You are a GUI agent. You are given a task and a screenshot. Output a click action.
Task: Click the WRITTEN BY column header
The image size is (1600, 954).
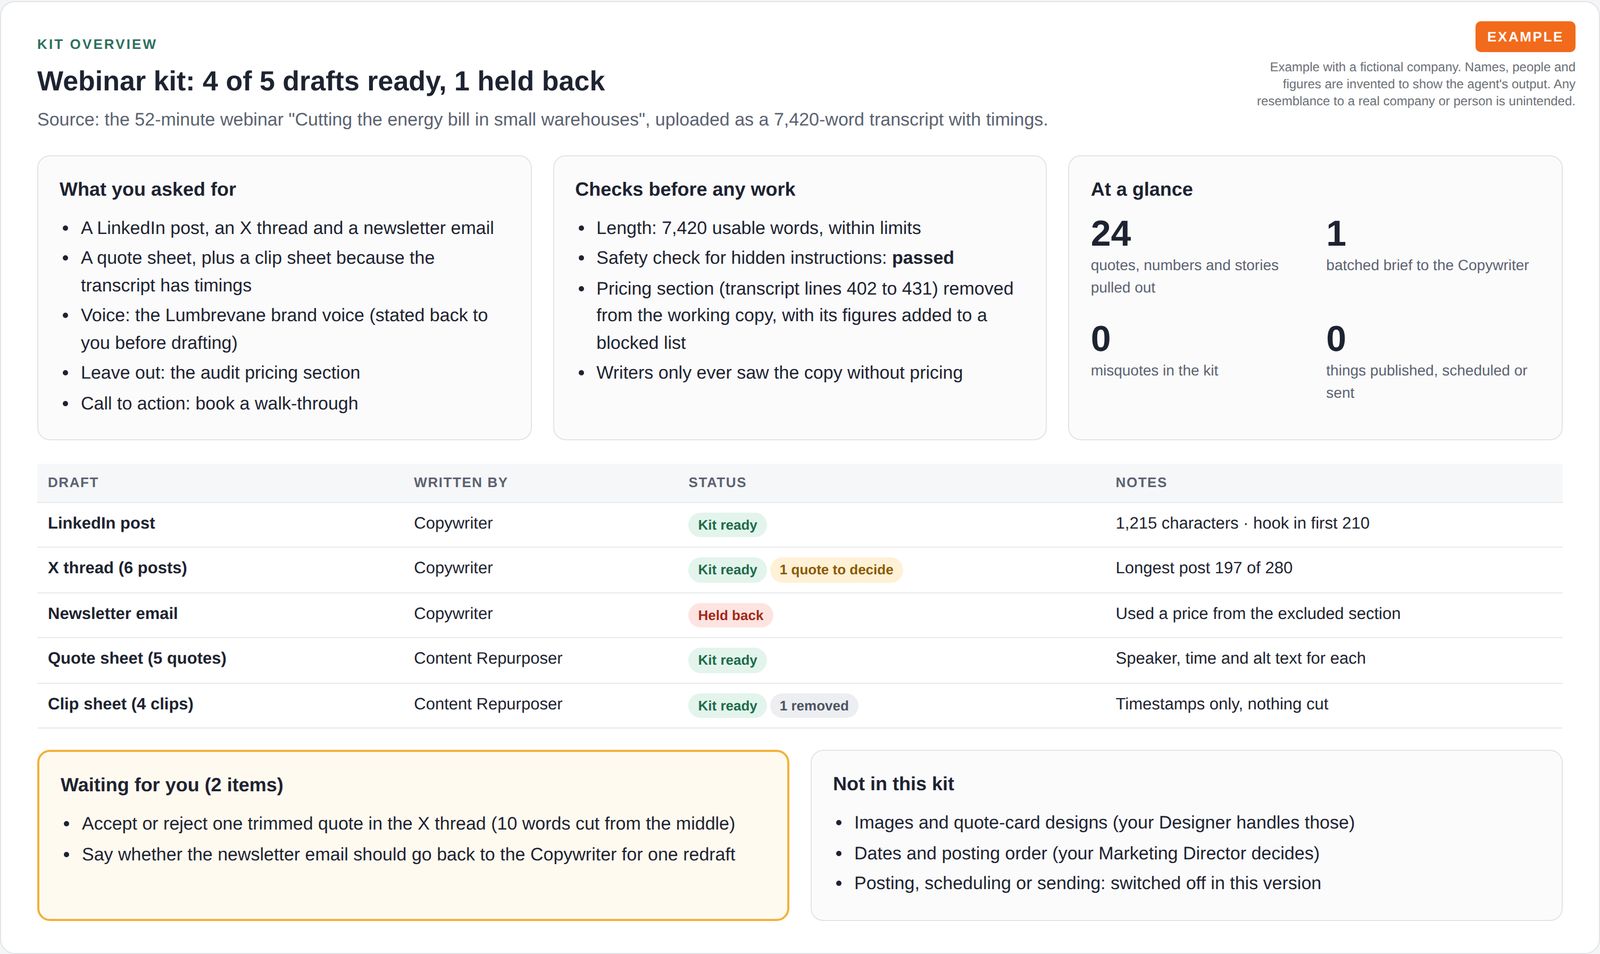pos(461,482)
